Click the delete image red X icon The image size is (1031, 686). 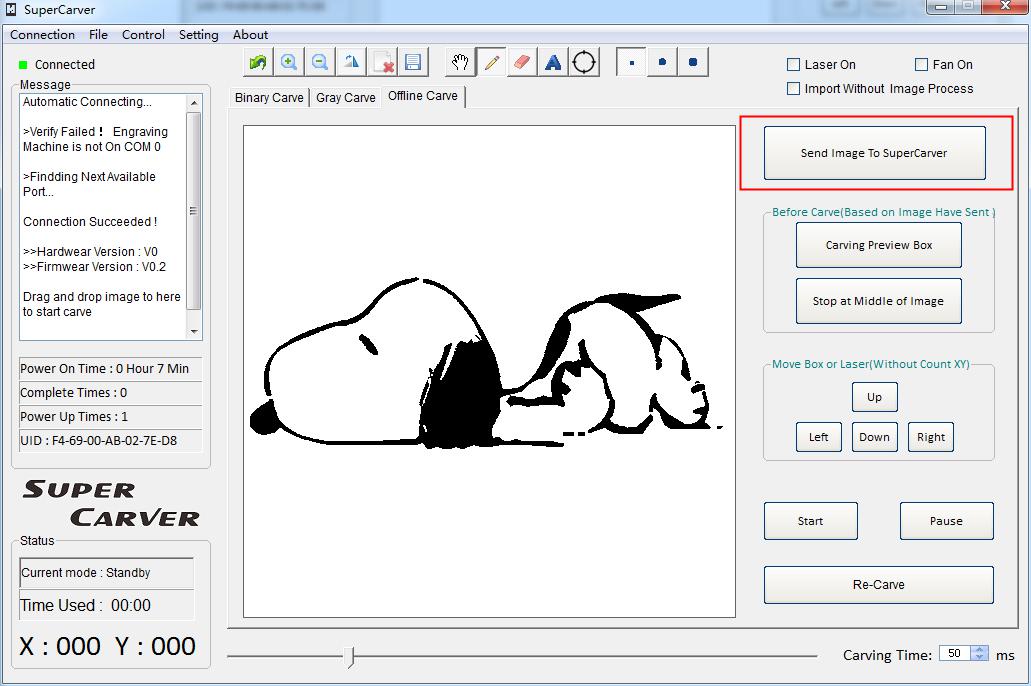(382, 62)
